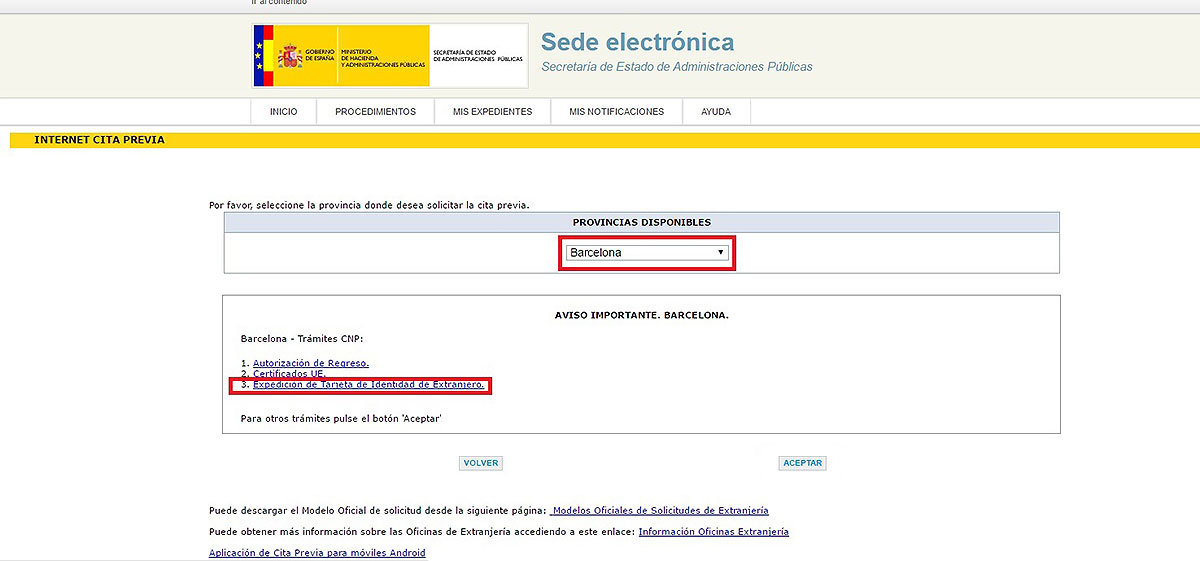The width and height of the screenshot is (1200, 561).
Task: Open the Cita Previa Android app link
Action: click(x=317, y=553)
